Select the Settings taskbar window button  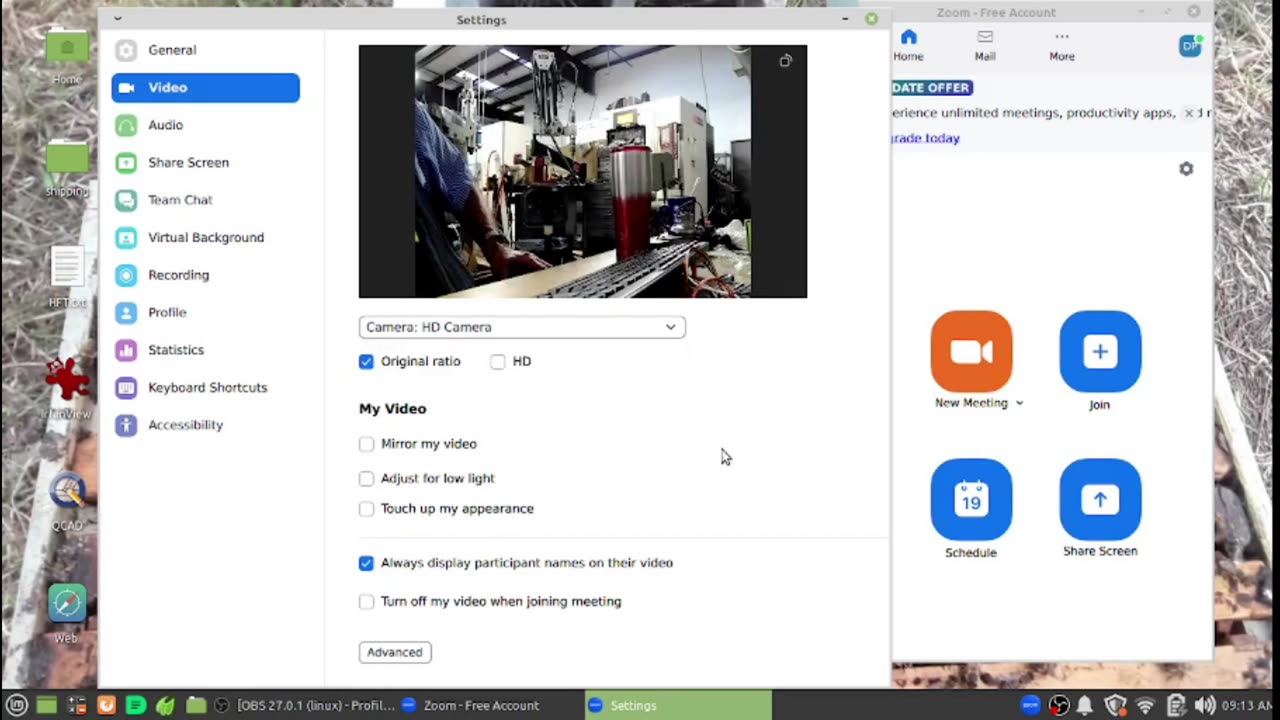pyautogui.click(x=679, y=705)
